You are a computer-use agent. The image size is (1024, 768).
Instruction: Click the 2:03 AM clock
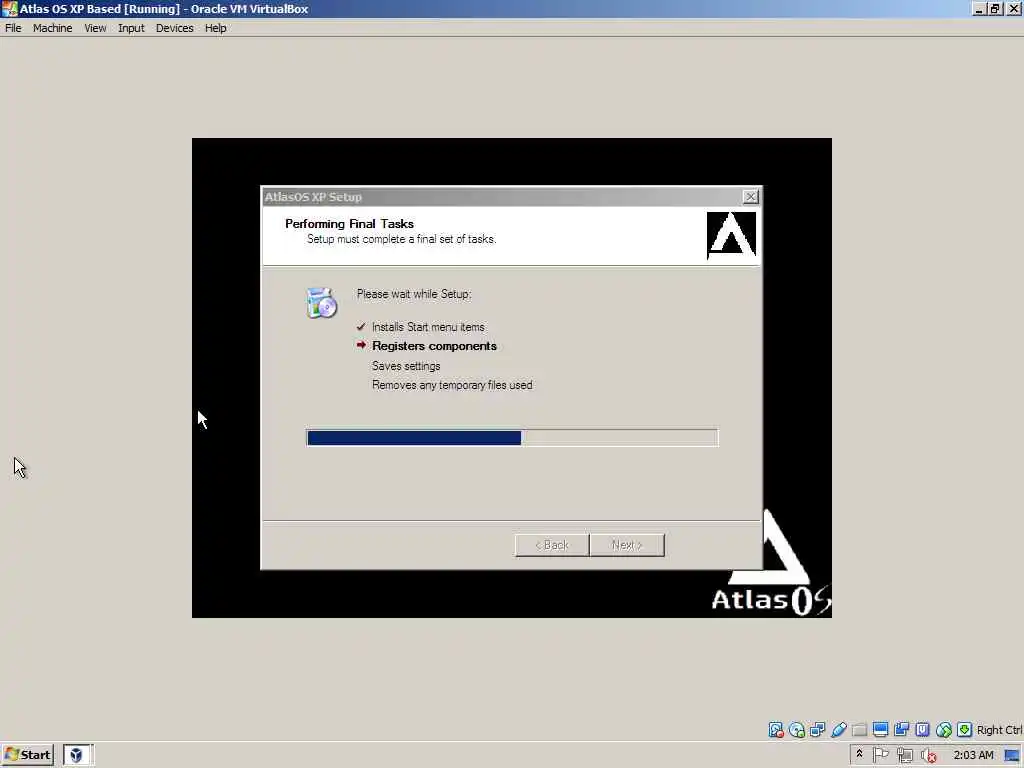973,755
